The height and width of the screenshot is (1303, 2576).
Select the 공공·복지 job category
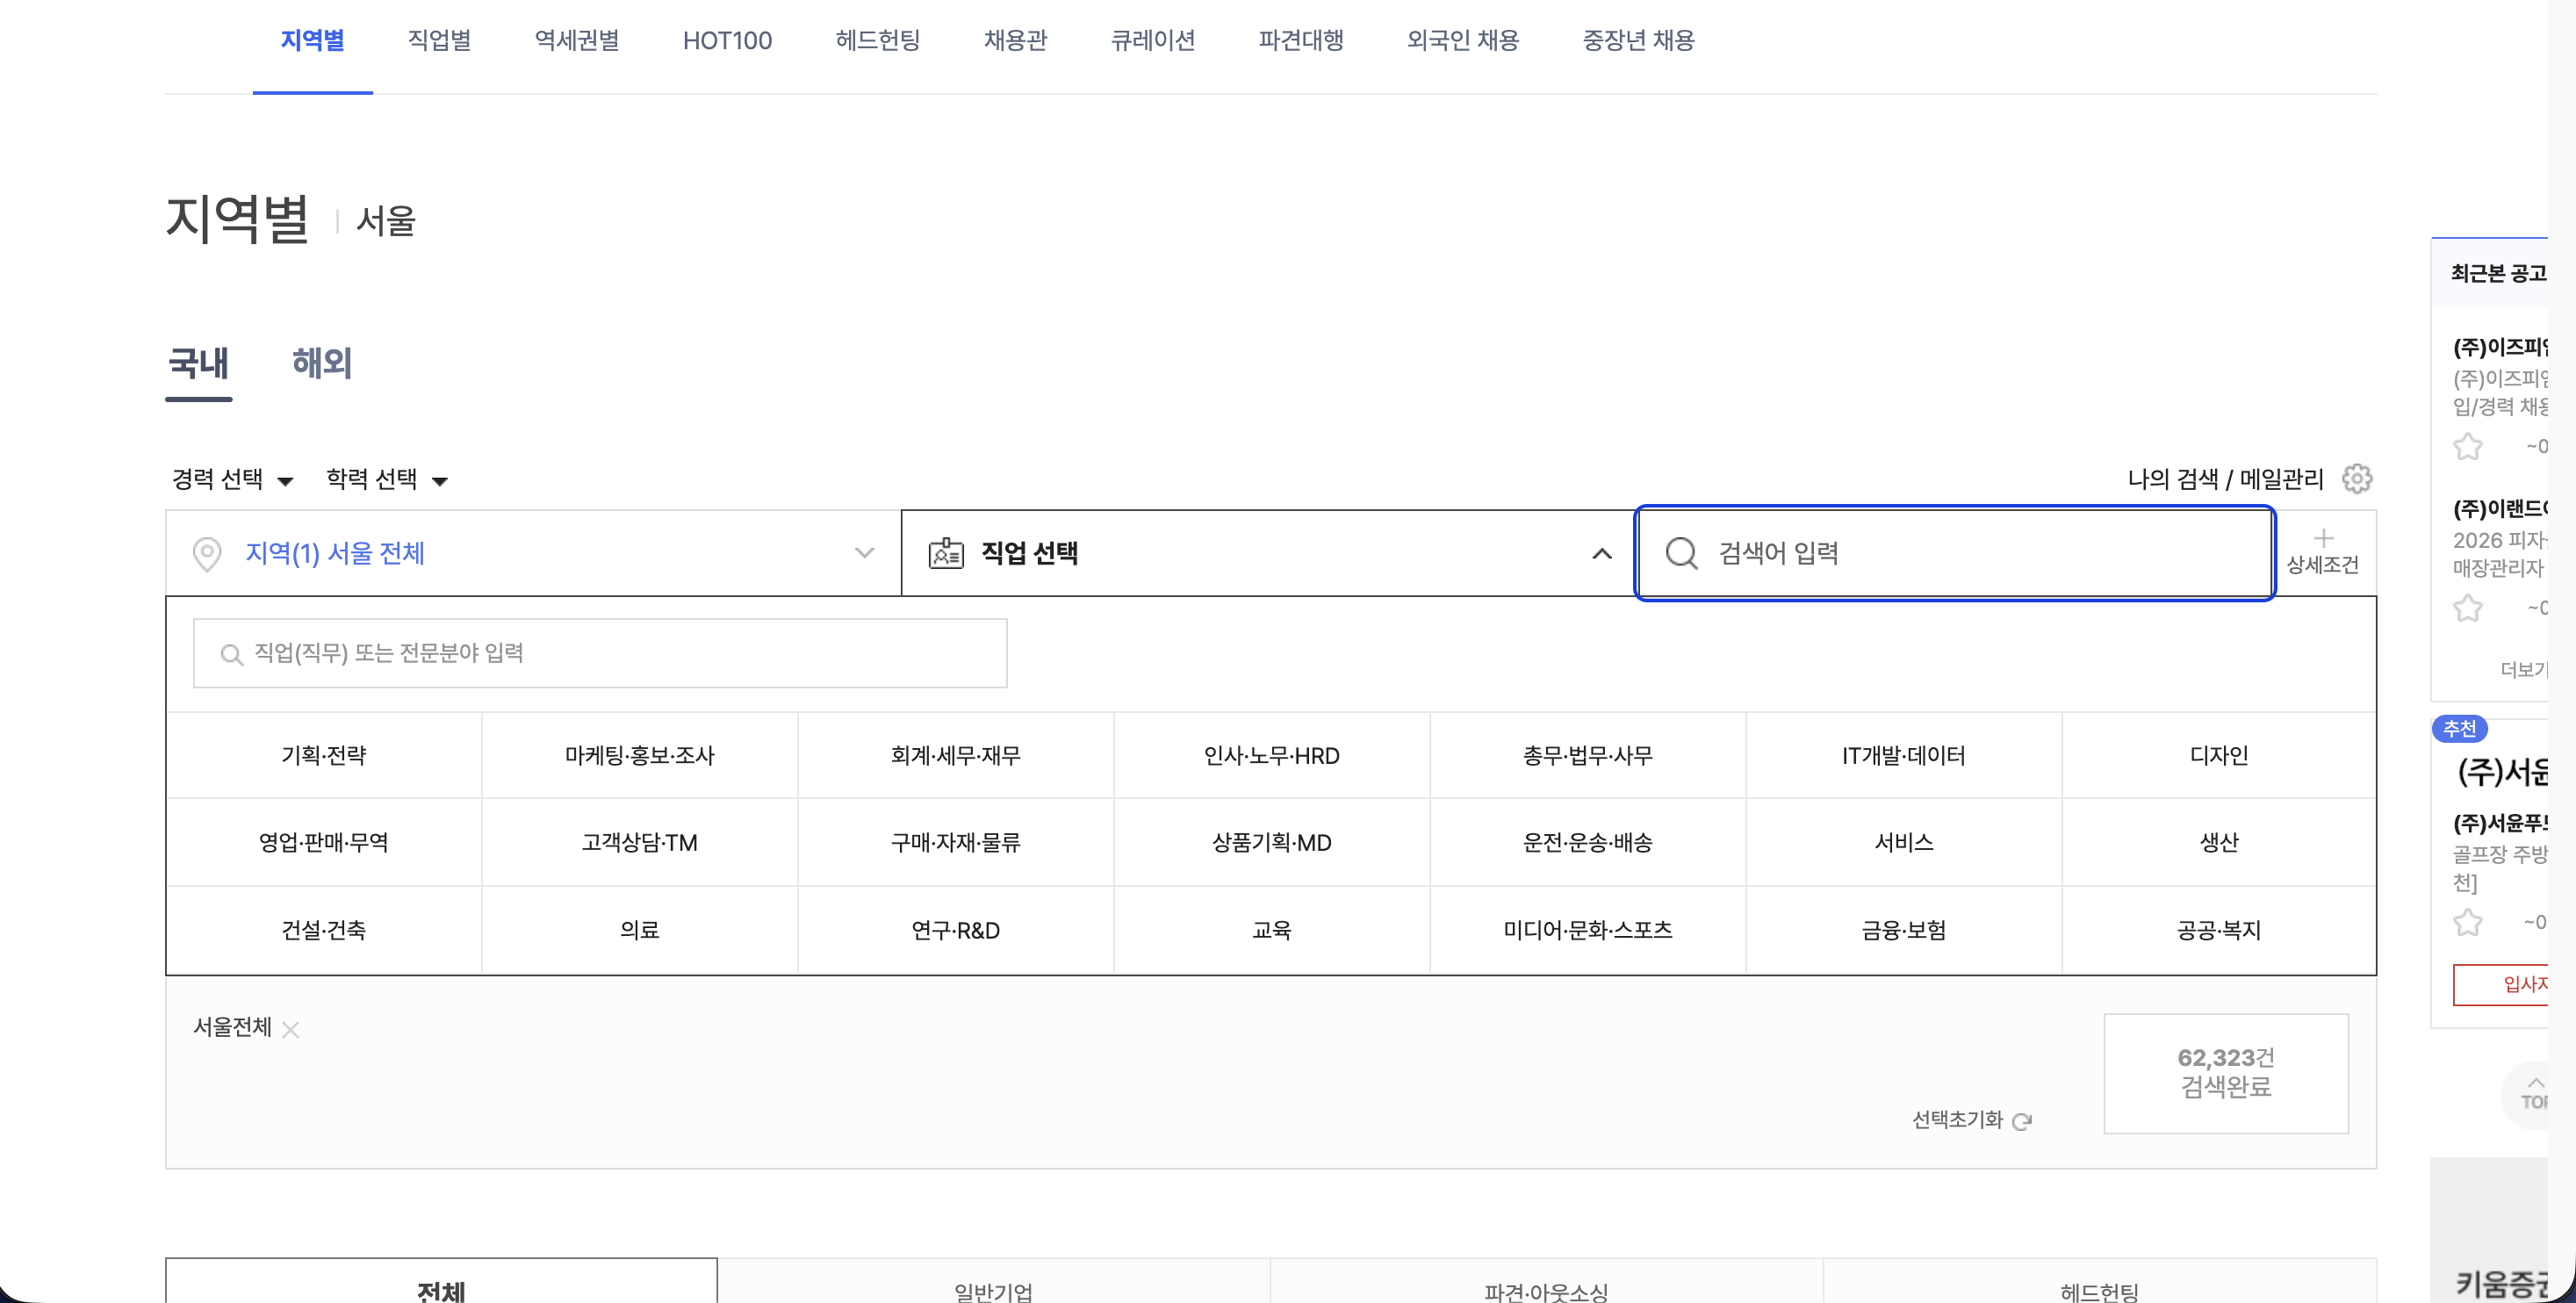click(2219, 930)
